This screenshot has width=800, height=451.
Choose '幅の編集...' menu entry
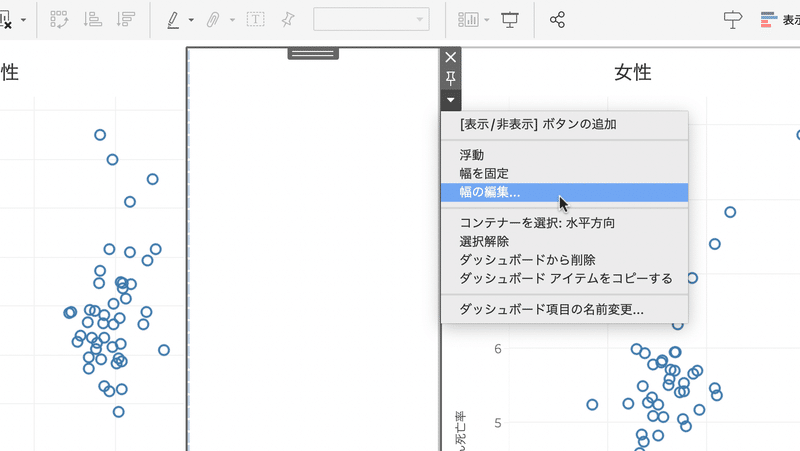(564, 192)
